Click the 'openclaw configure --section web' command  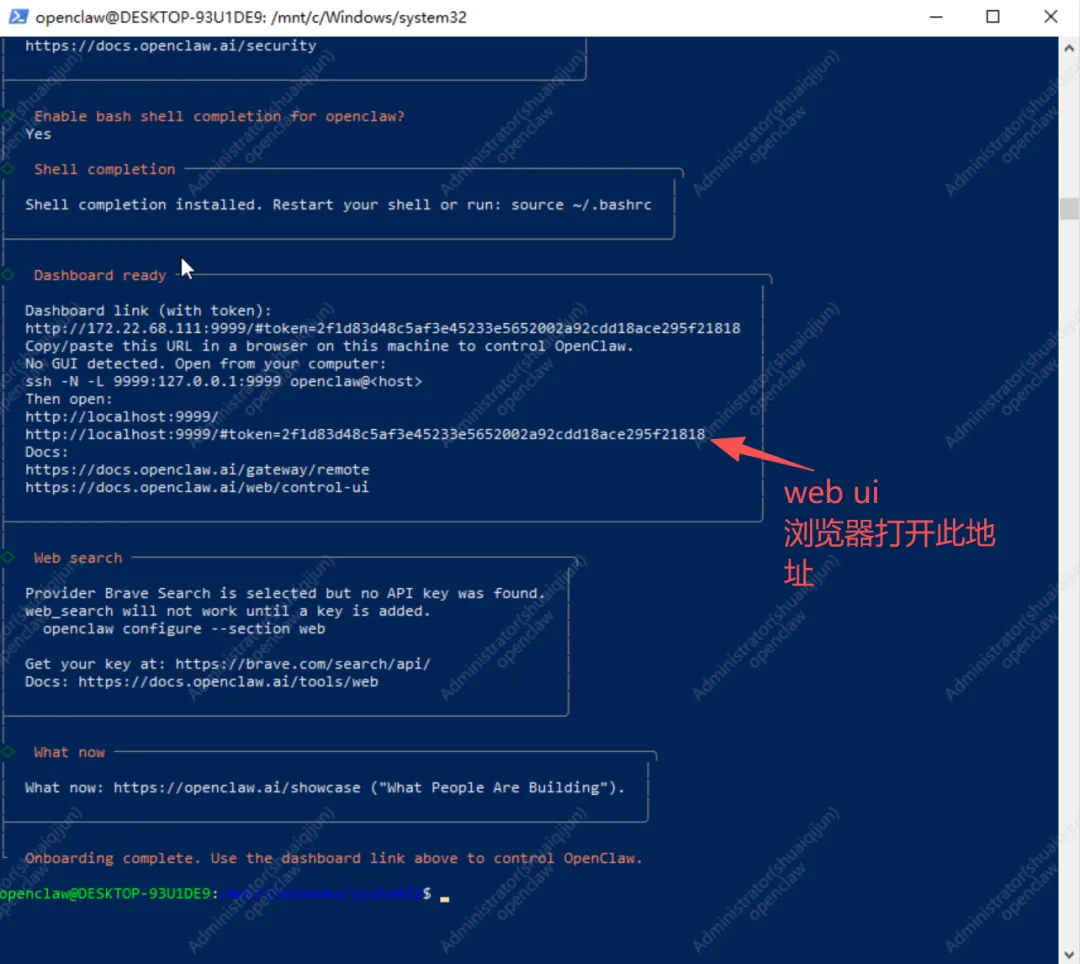pyautogui.click(x=184, y=629)
